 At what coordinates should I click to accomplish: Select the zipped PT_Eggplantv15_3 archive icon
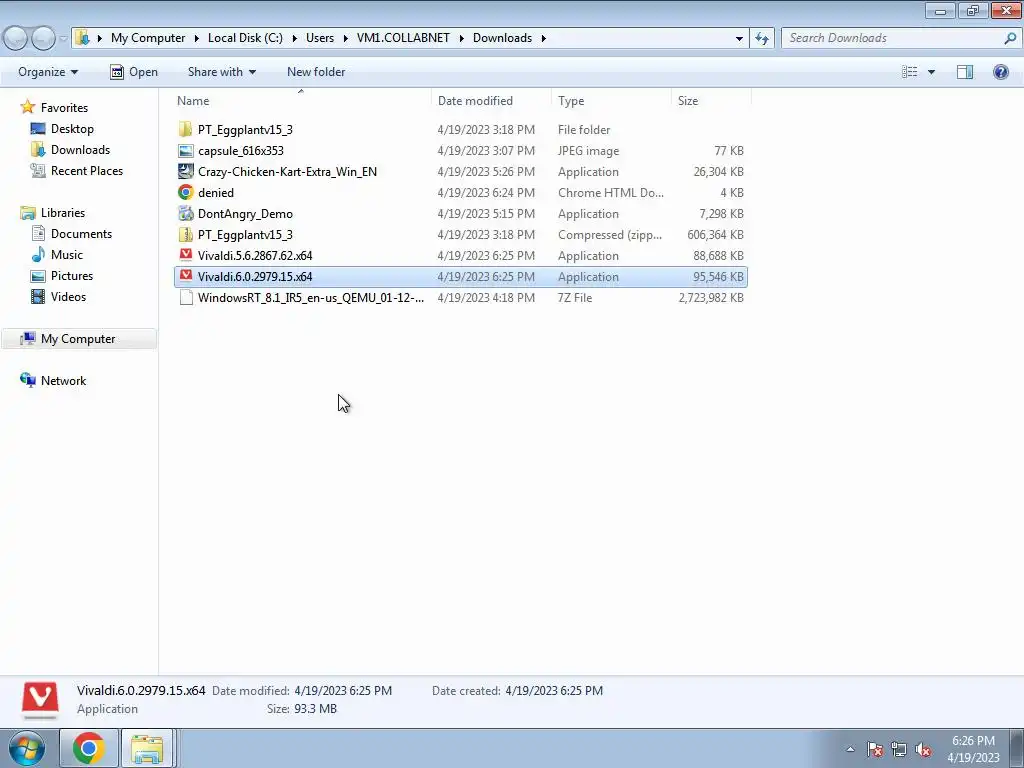tap(185, 234)
